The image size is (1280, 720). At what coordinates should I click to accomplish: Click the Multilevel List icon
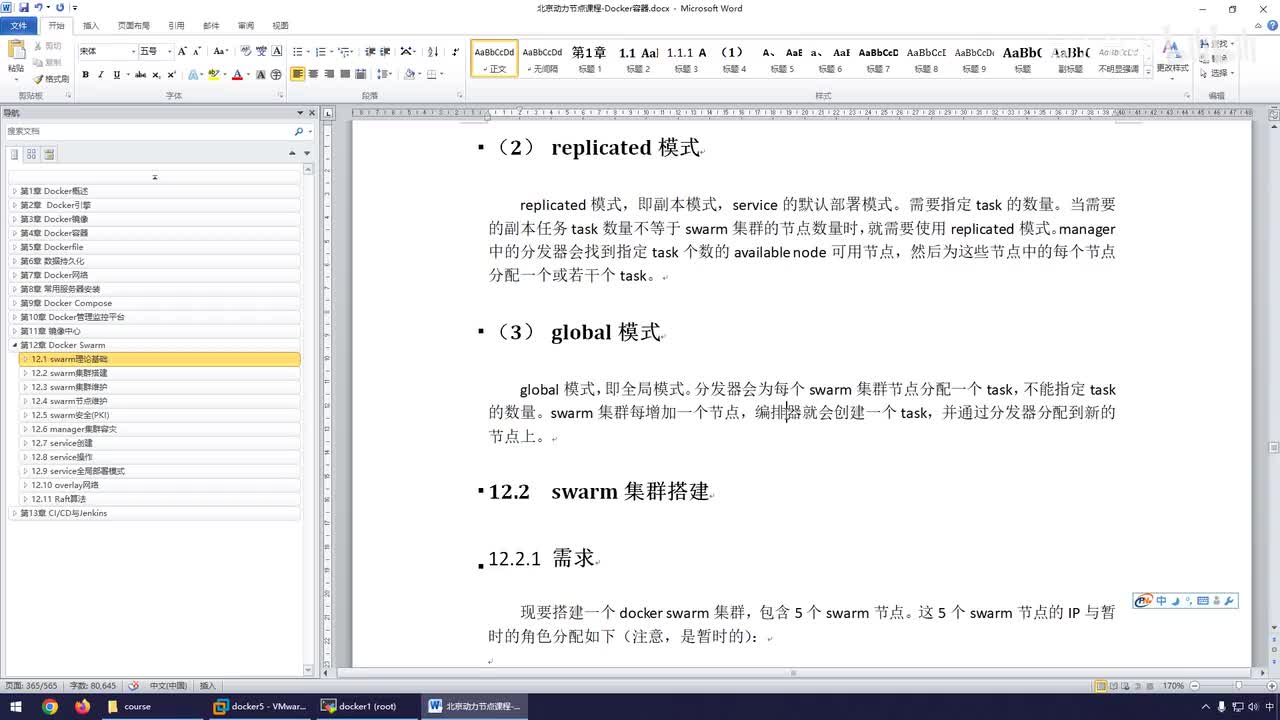coord(345,51)
